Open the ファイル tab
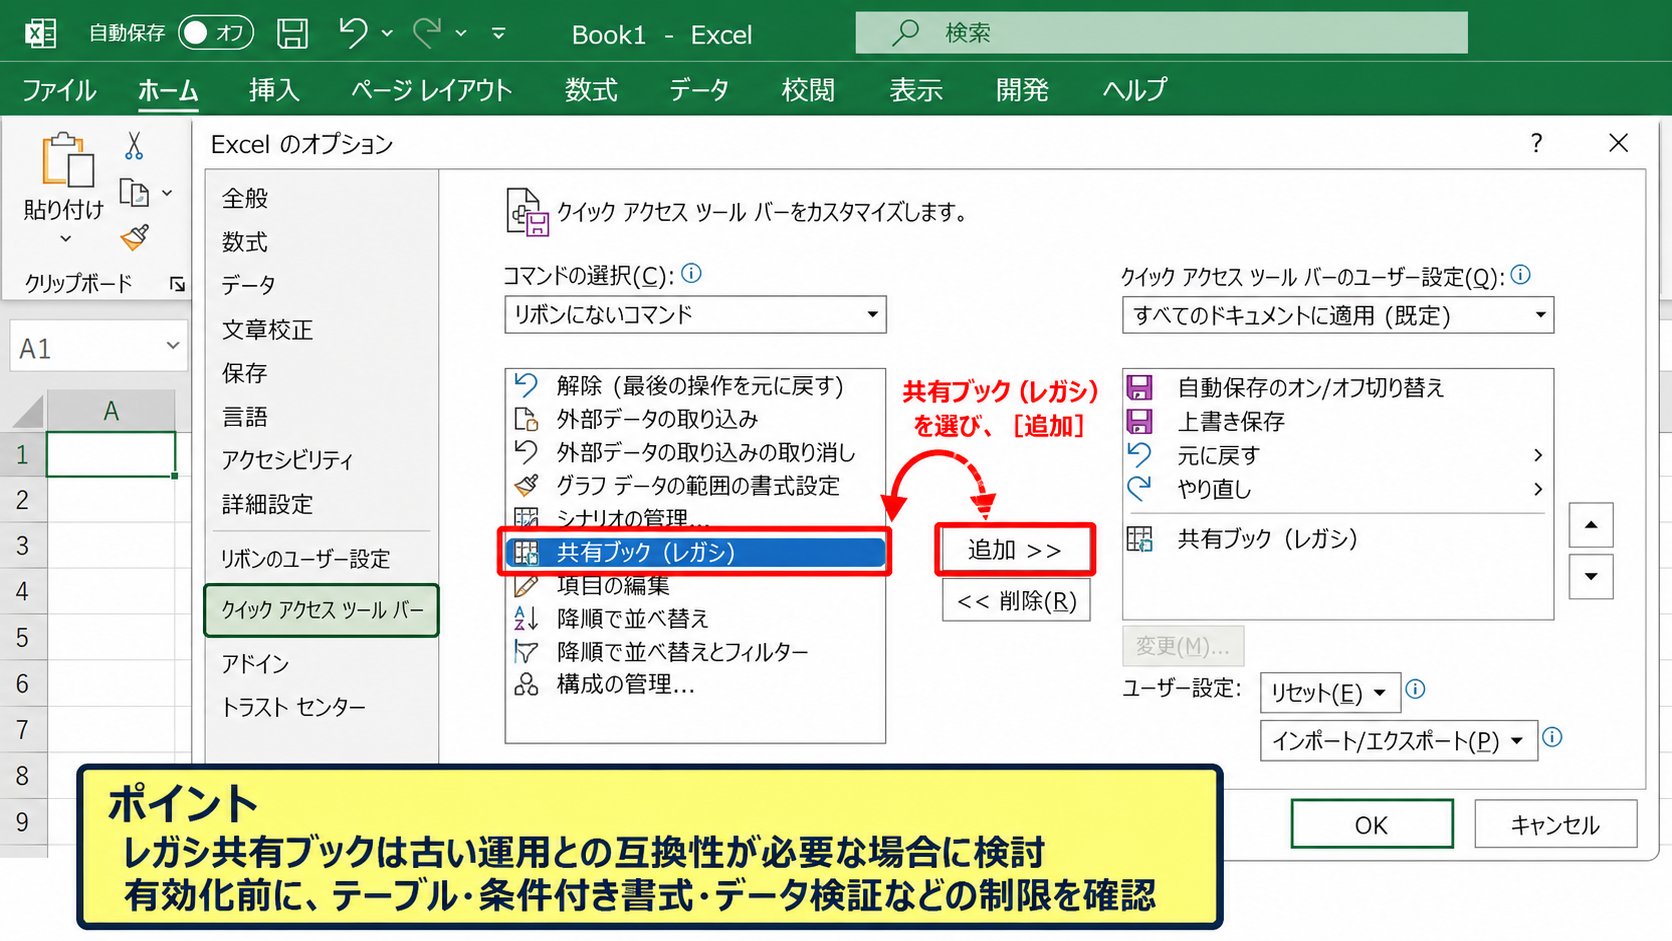The image size is (1672, 941). pyautogui.click(x=59, y=90)
